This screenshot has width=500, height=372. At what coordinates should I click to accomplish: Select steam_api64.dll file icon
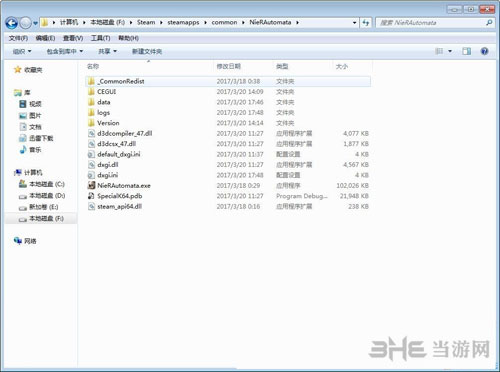pos(91,206)
